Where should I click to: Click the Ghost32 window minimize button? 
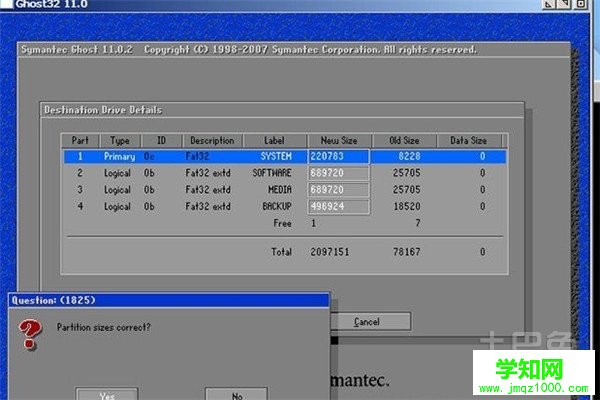(x=549, y=4)
